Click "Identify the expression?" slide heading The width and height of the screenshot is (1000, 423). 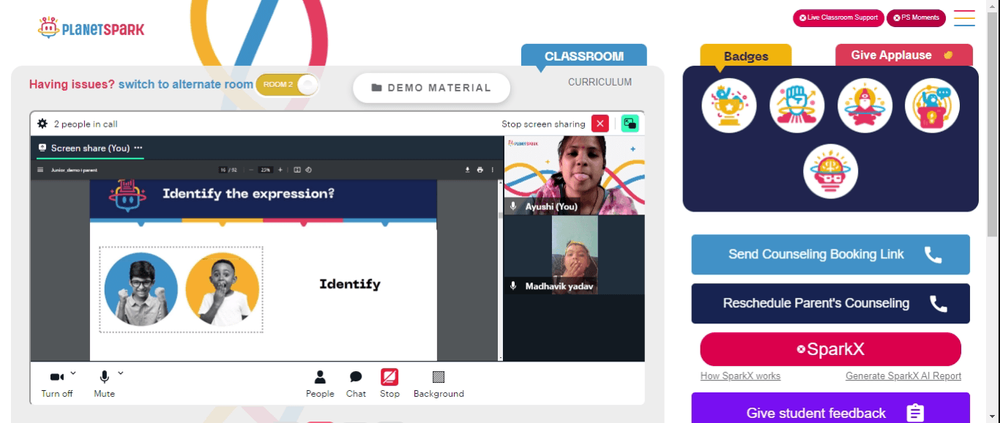pyautogui.click(x=248, y=193)
